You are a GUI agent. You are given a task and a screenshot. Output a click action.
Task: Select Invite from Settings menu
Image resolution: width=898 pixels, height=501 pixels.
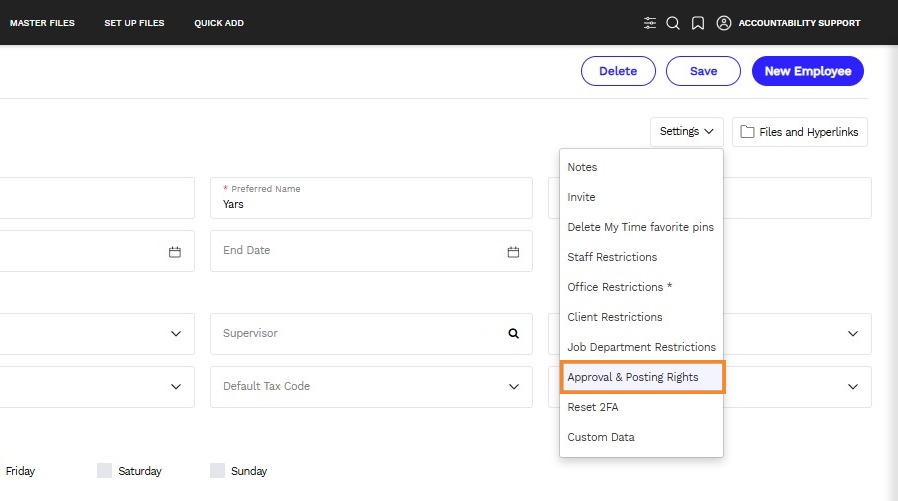641,197
